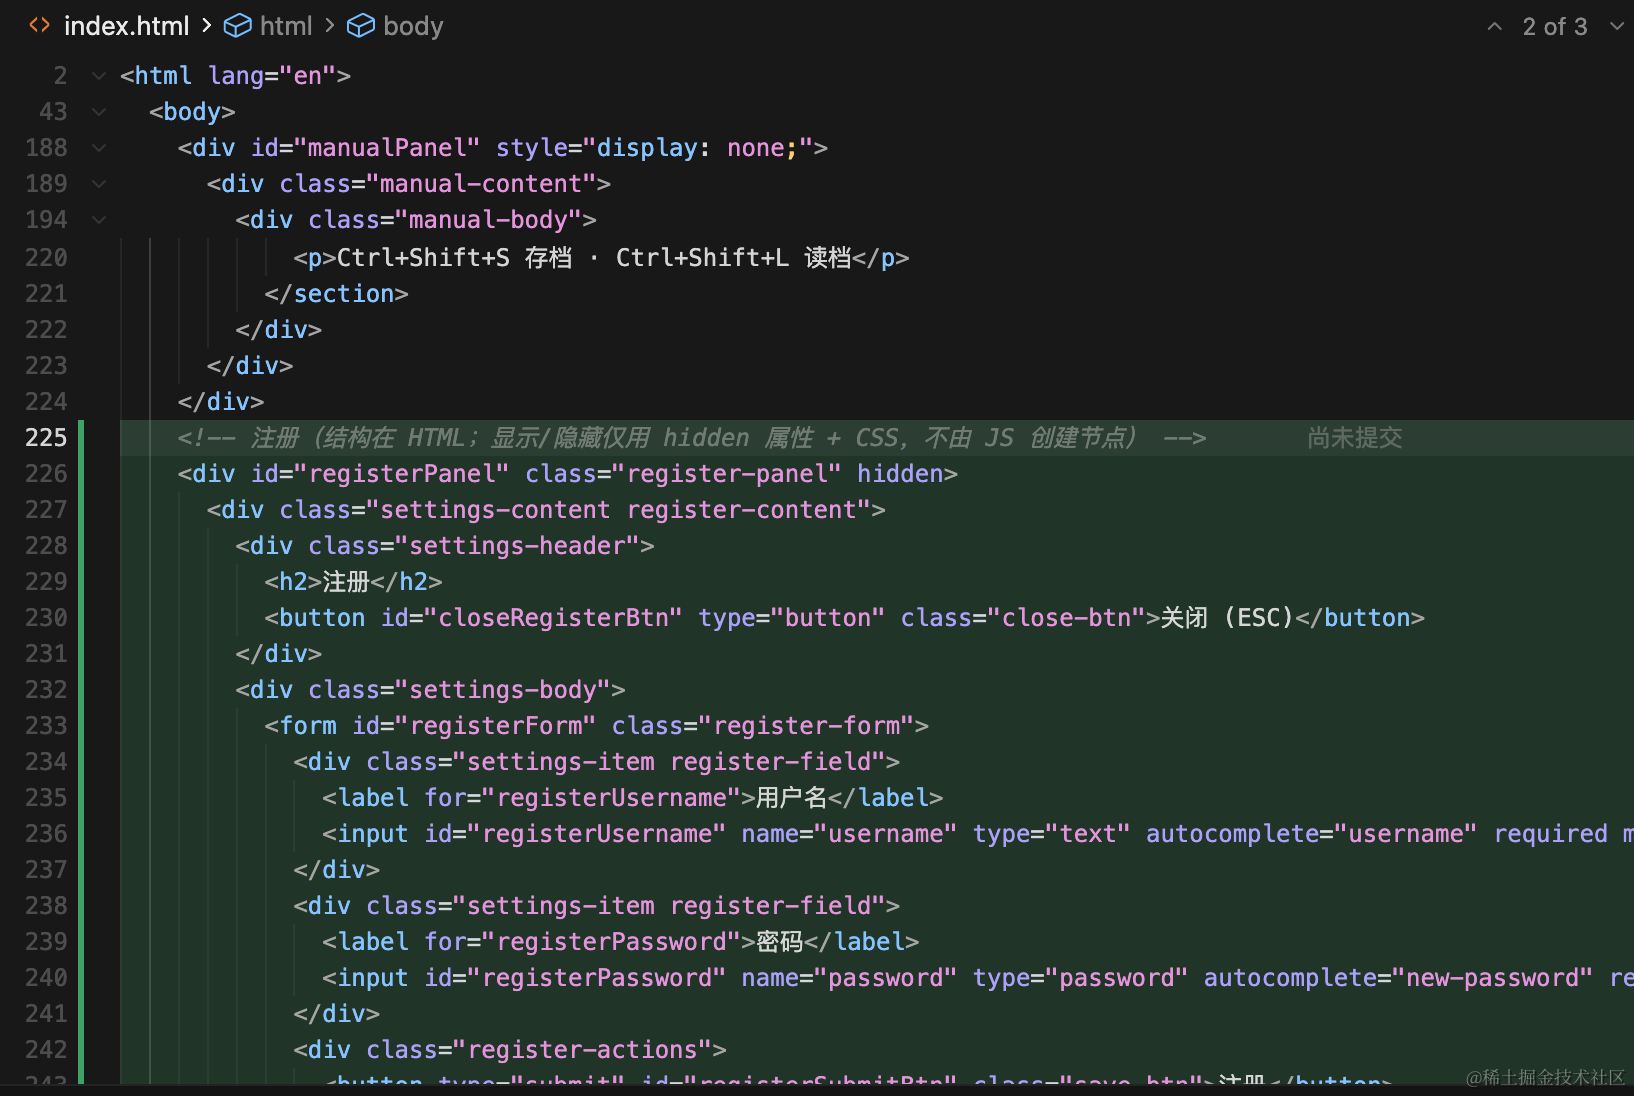Click the '2 of 3' change counter

point(1555,27)
